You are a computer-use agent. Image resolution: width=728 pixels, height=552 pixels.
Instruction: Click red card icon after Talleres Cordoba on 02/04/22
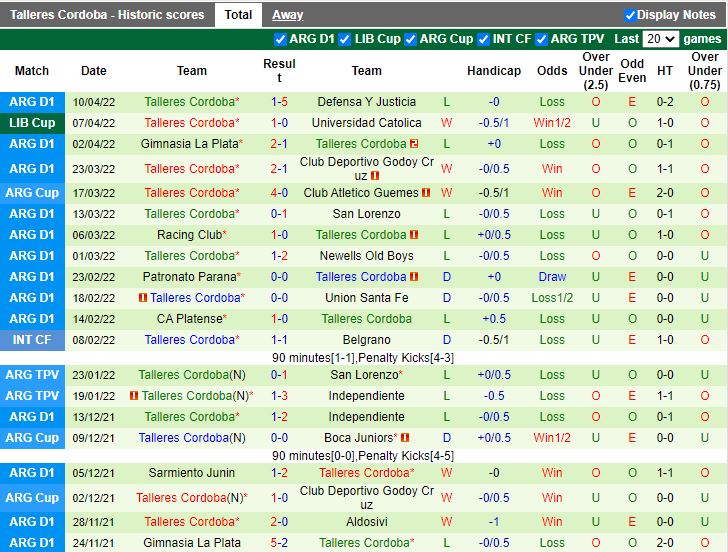coord(414,144)
